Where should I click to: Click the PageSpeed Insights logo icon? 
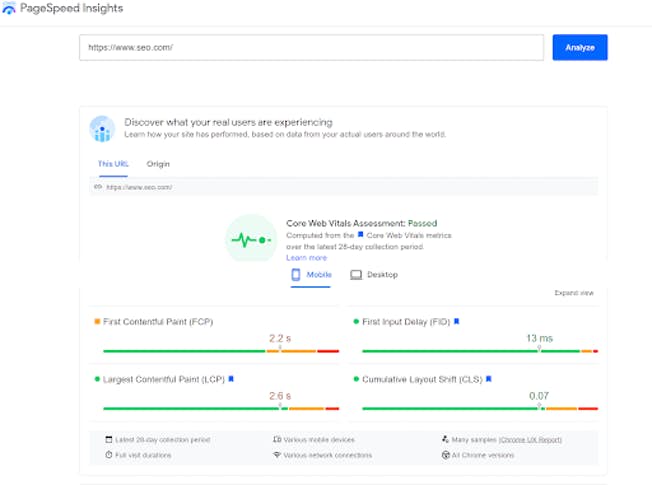click(x=9, y=9)
